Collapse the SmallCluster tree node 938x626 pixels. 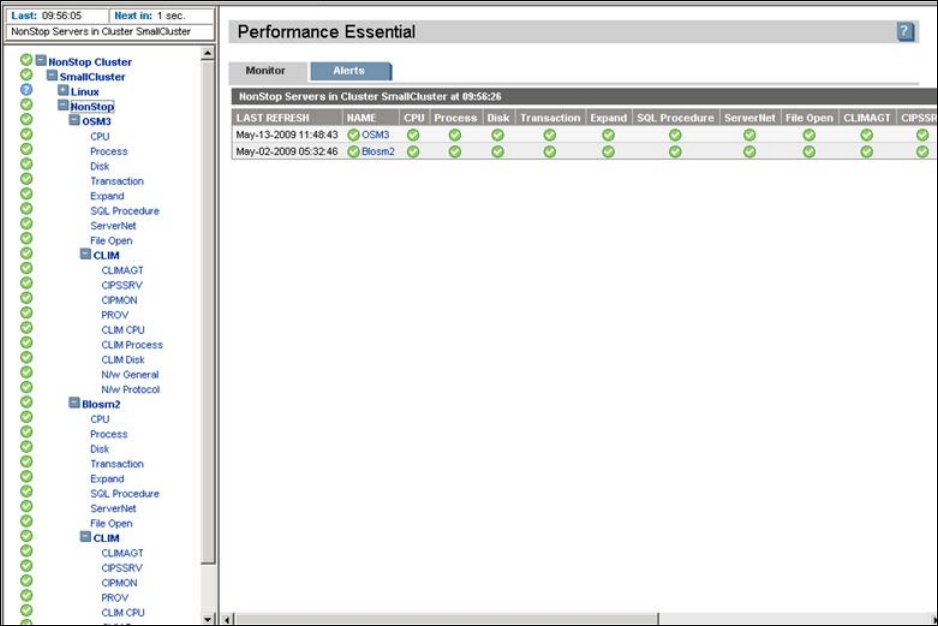52,75
